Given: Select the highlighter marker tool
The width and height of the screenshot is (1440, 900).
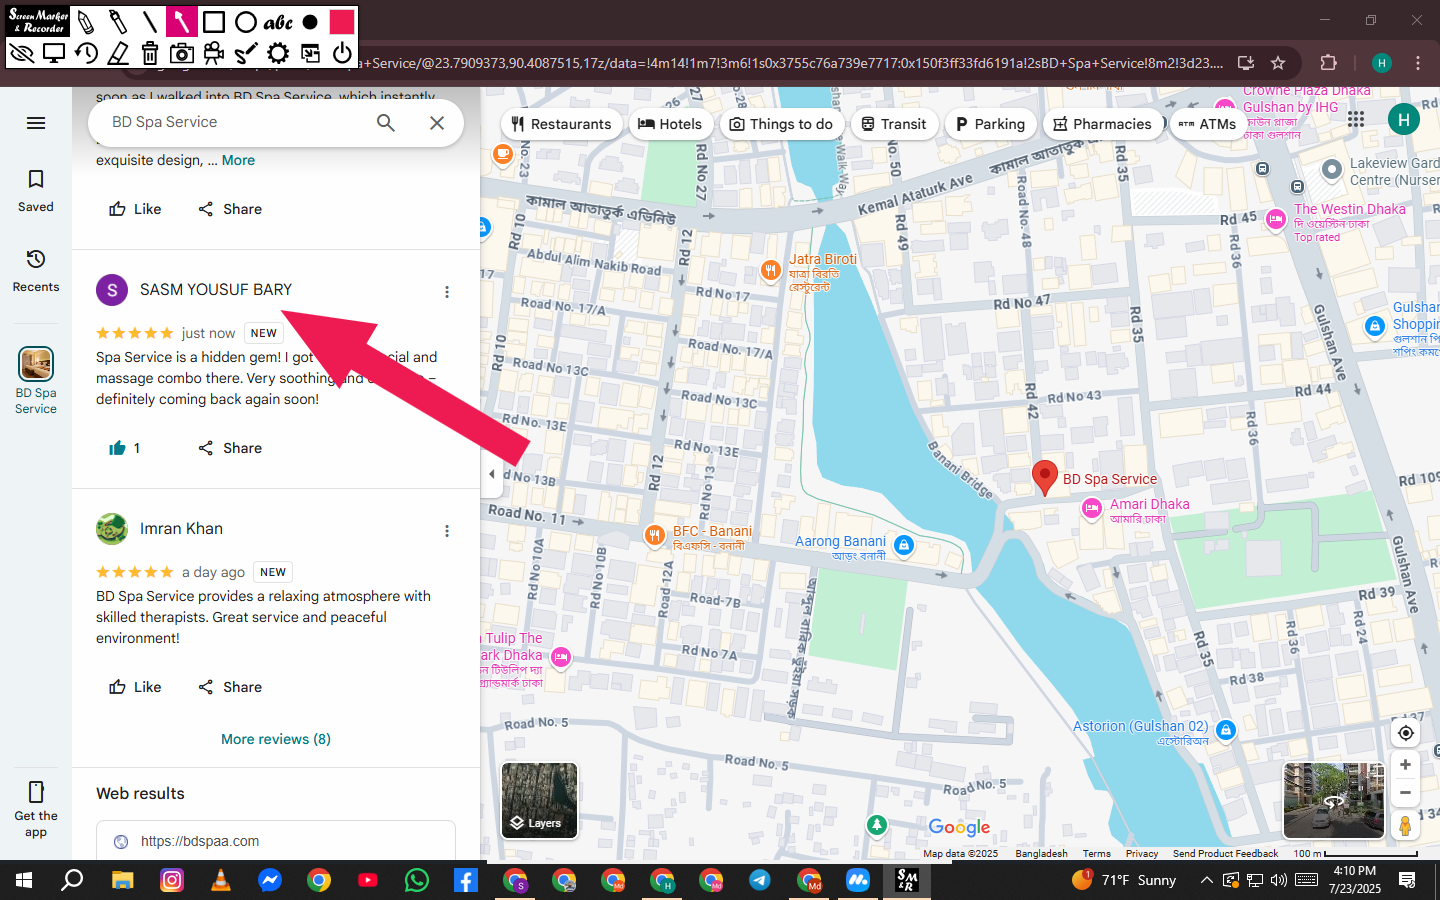Looking at the screenshot, I should (118, 22).
